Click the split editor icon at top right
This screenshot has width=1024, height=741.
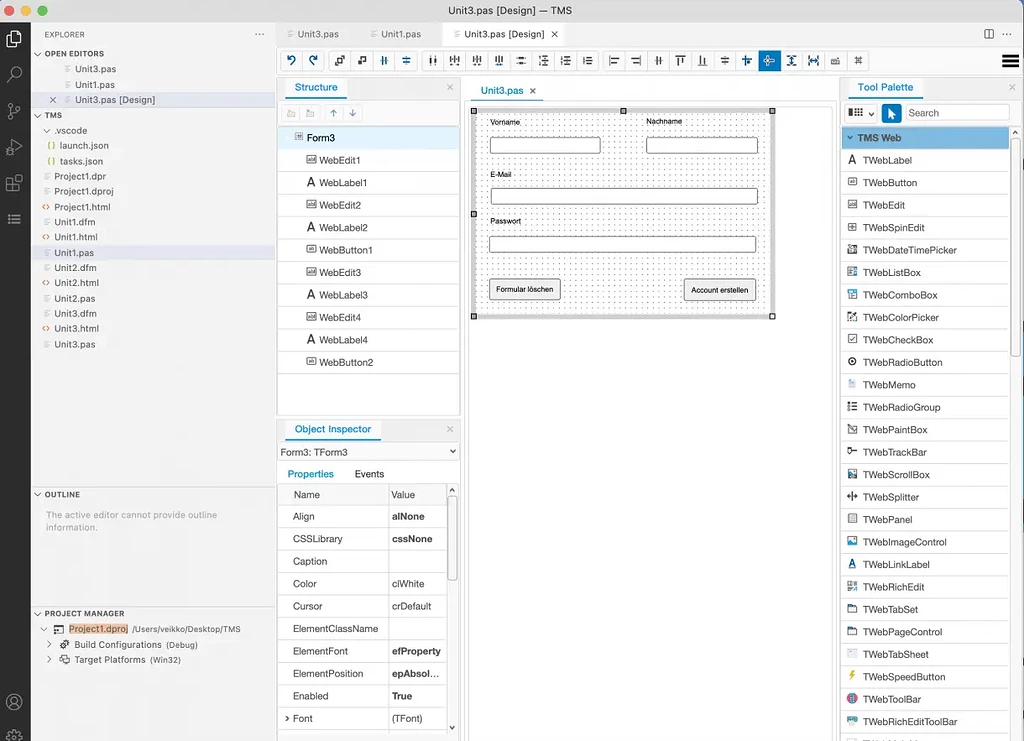[989, 34]
